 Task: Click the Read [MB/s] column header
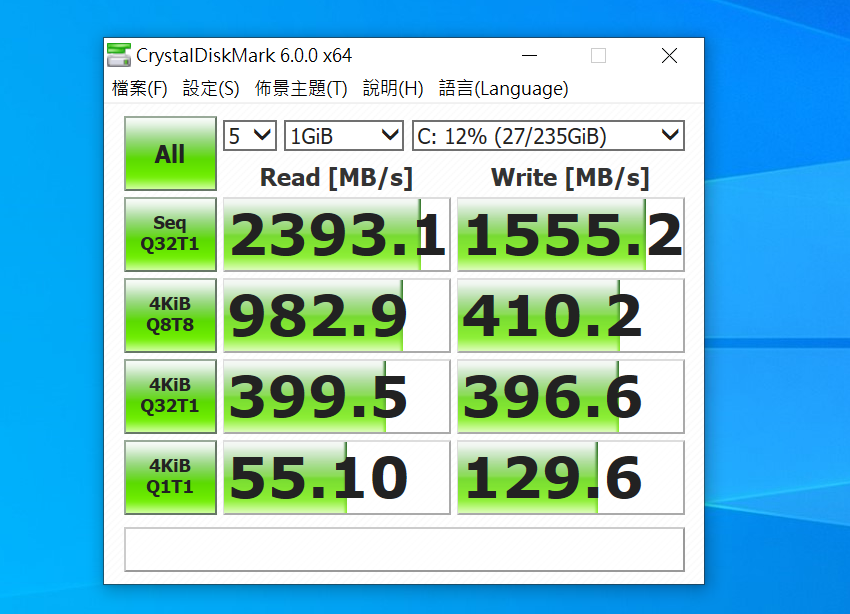pyautogui.click(x=336, y=178)
